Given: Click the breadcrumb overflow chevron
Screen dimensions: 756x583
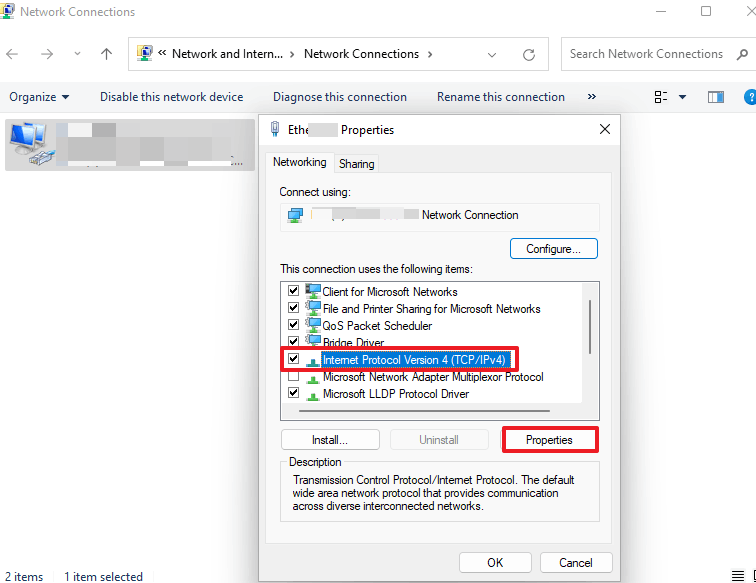Looking at the screenshot, I should [x=162, y=53].
